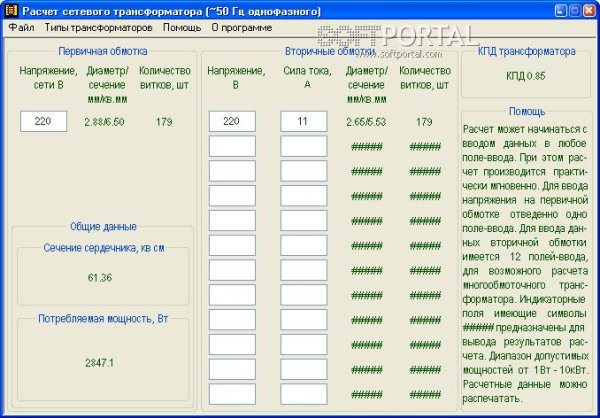Click the КПД 0.85 efficiency value
This screenshot has width=600, height=418.
(525, 76)
